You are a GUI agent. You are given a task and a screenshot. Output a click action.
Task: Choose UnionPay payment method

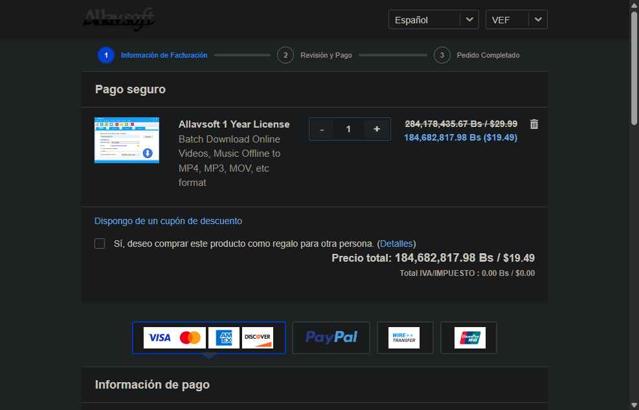pyautogui.click(x=469, y=337)
